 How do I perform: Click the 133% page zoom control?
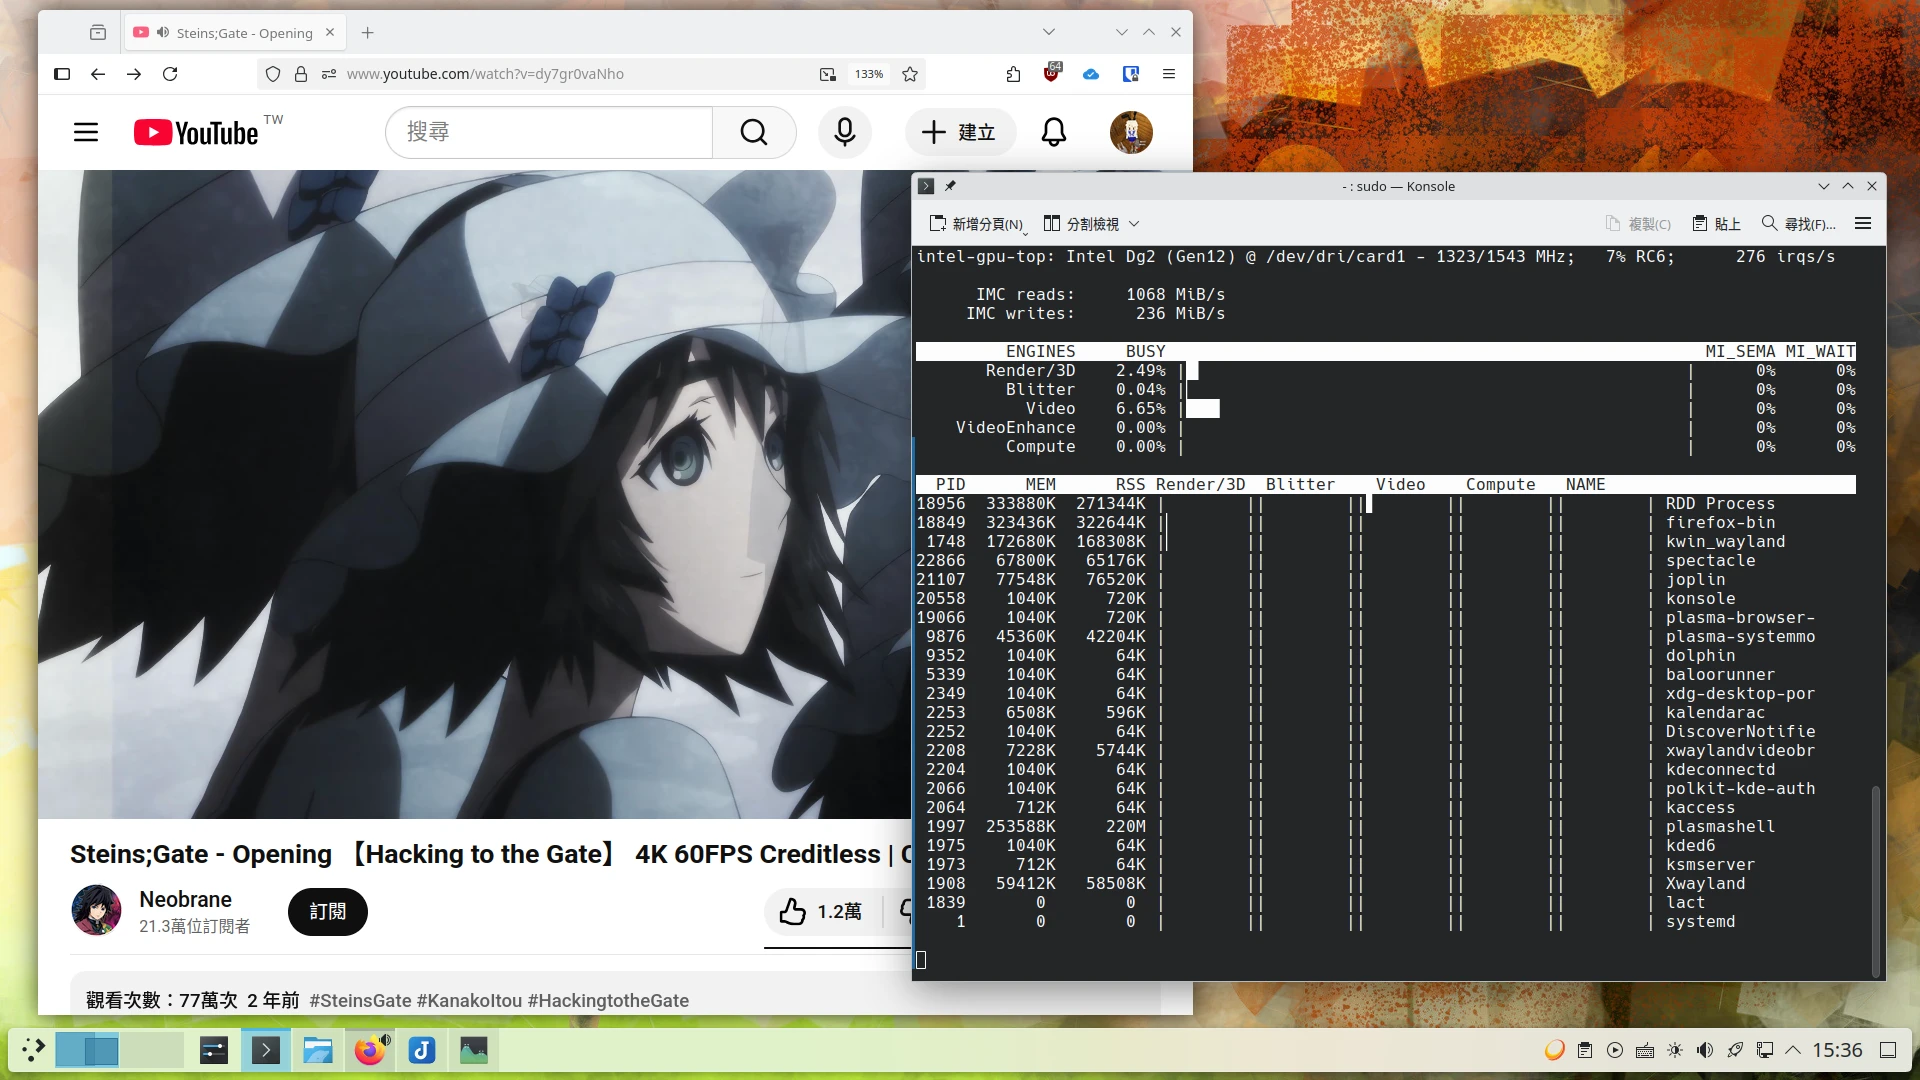[867, 73]
